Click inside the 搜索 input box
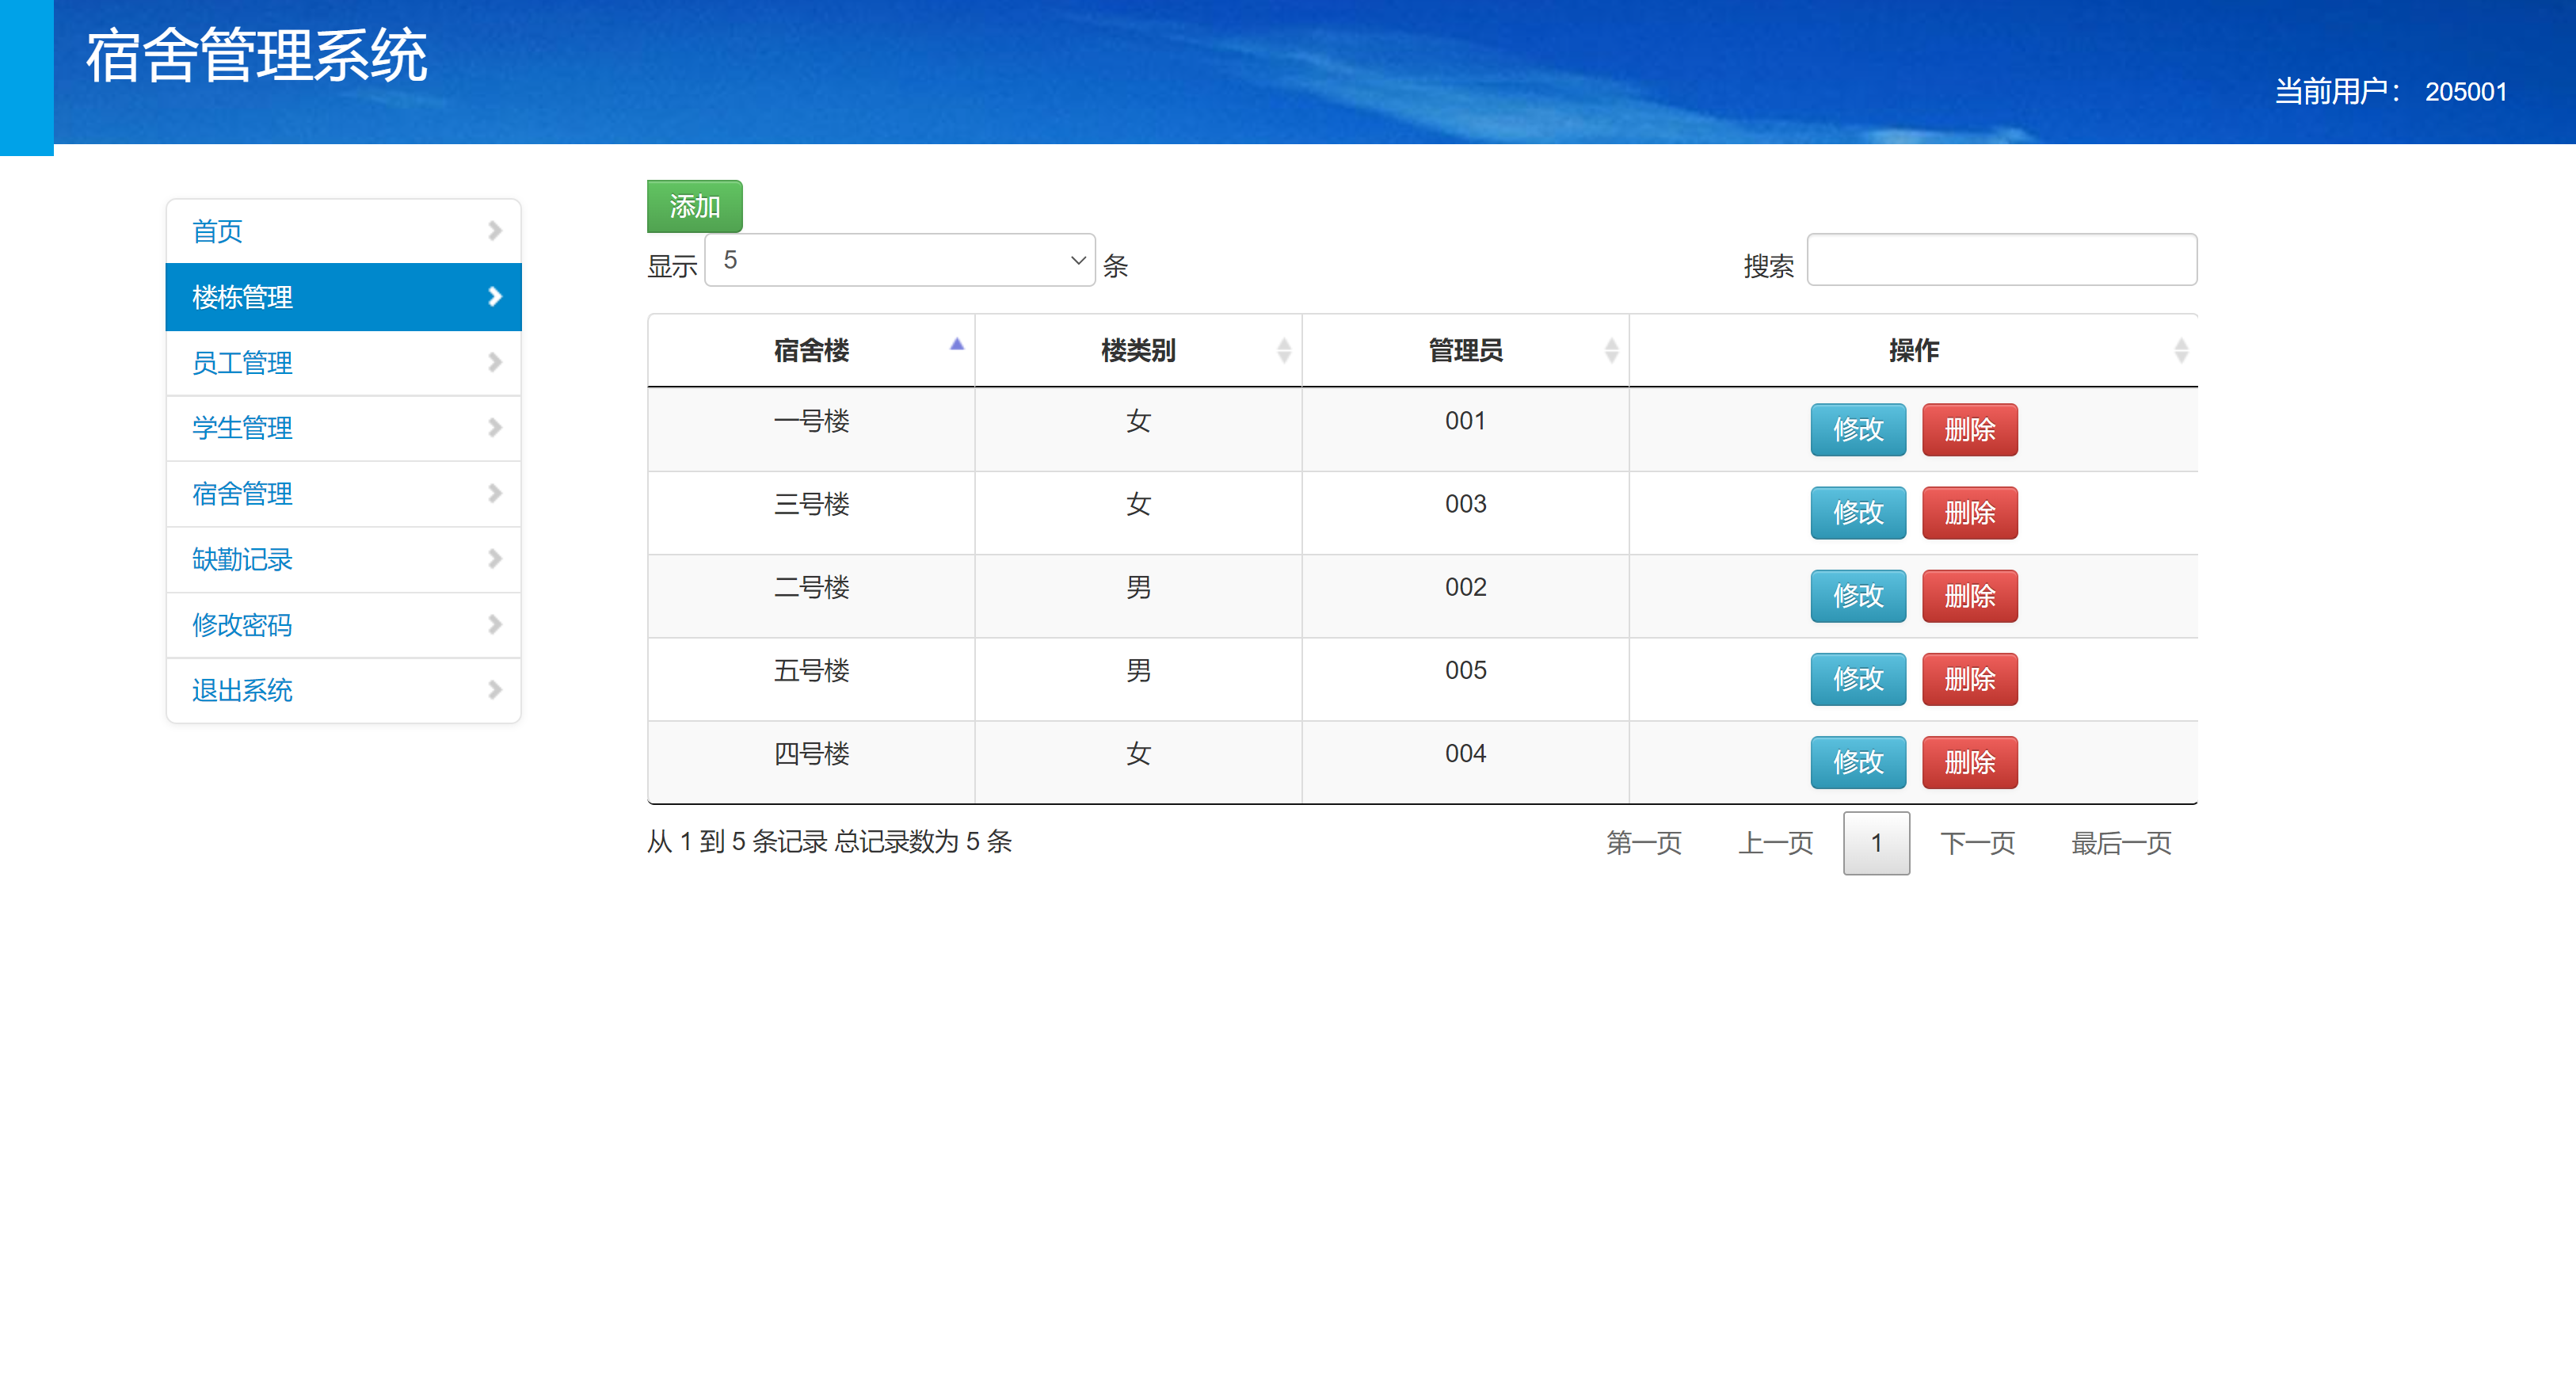 2002,260
